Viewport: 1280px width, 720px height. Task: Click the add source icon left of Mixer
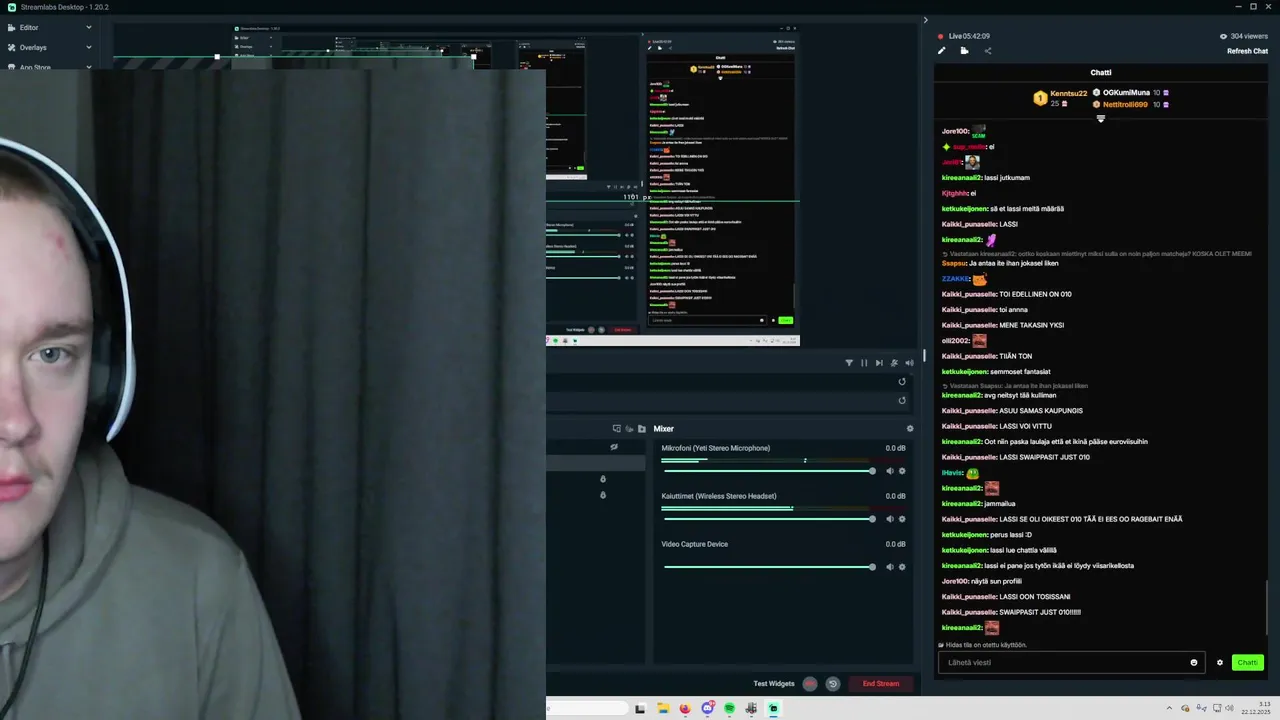tap(616, 429)
